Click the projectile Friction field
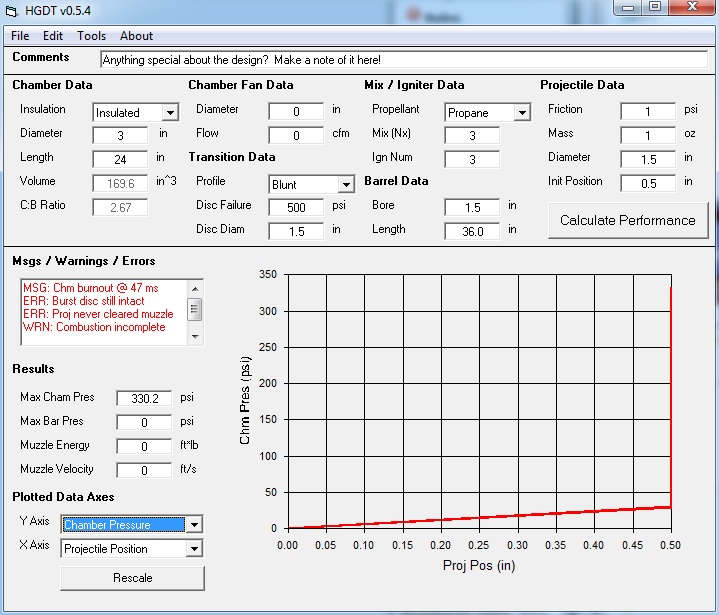Viewport: 719px width, 615px height. 648,111
